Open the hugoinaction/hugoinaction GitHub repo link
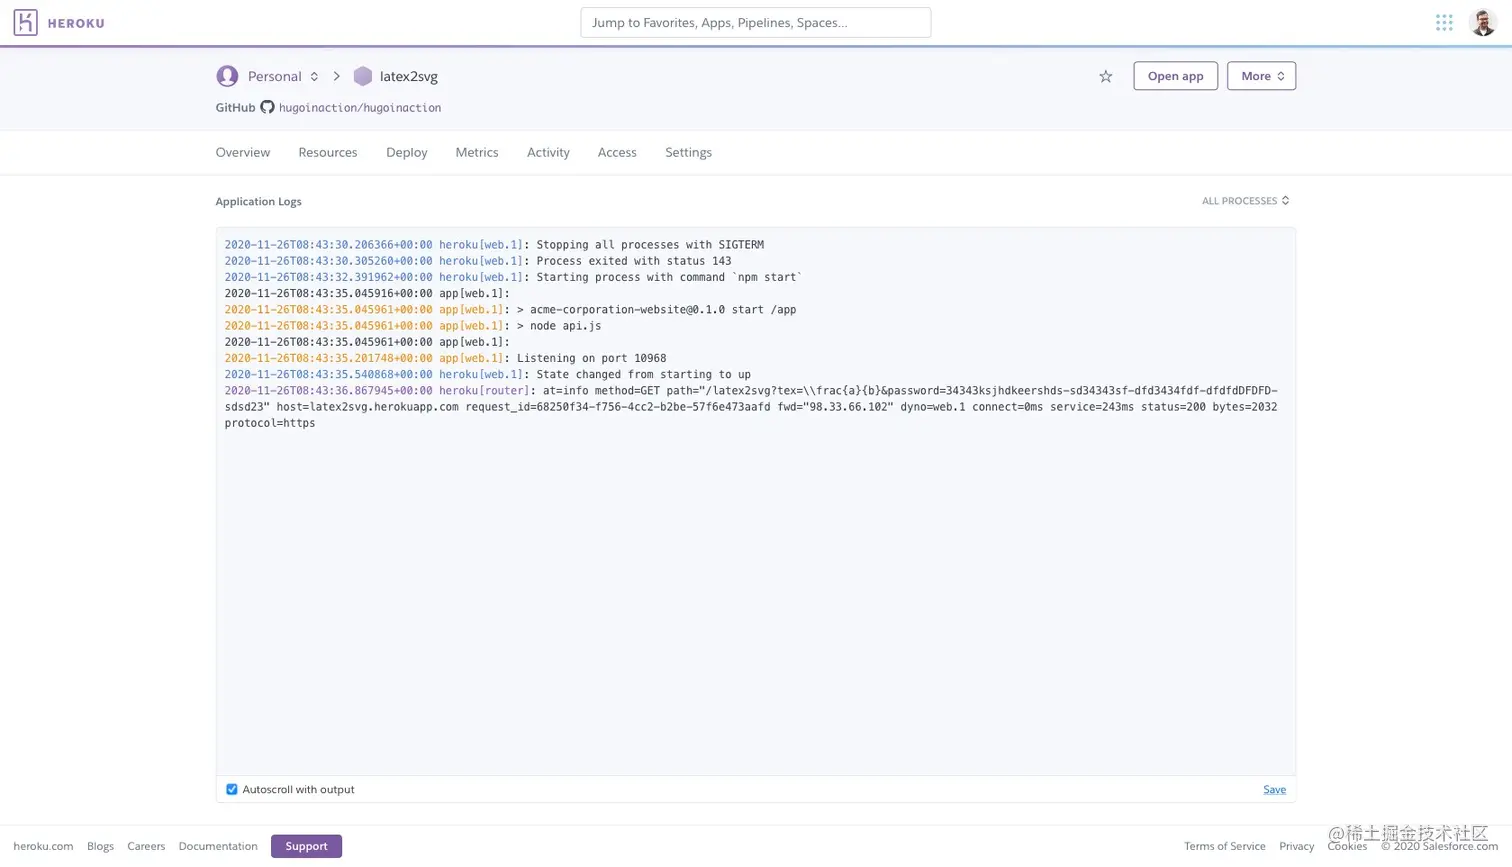The width and height of the screenshot is (1512, 867). pos(360,107)
